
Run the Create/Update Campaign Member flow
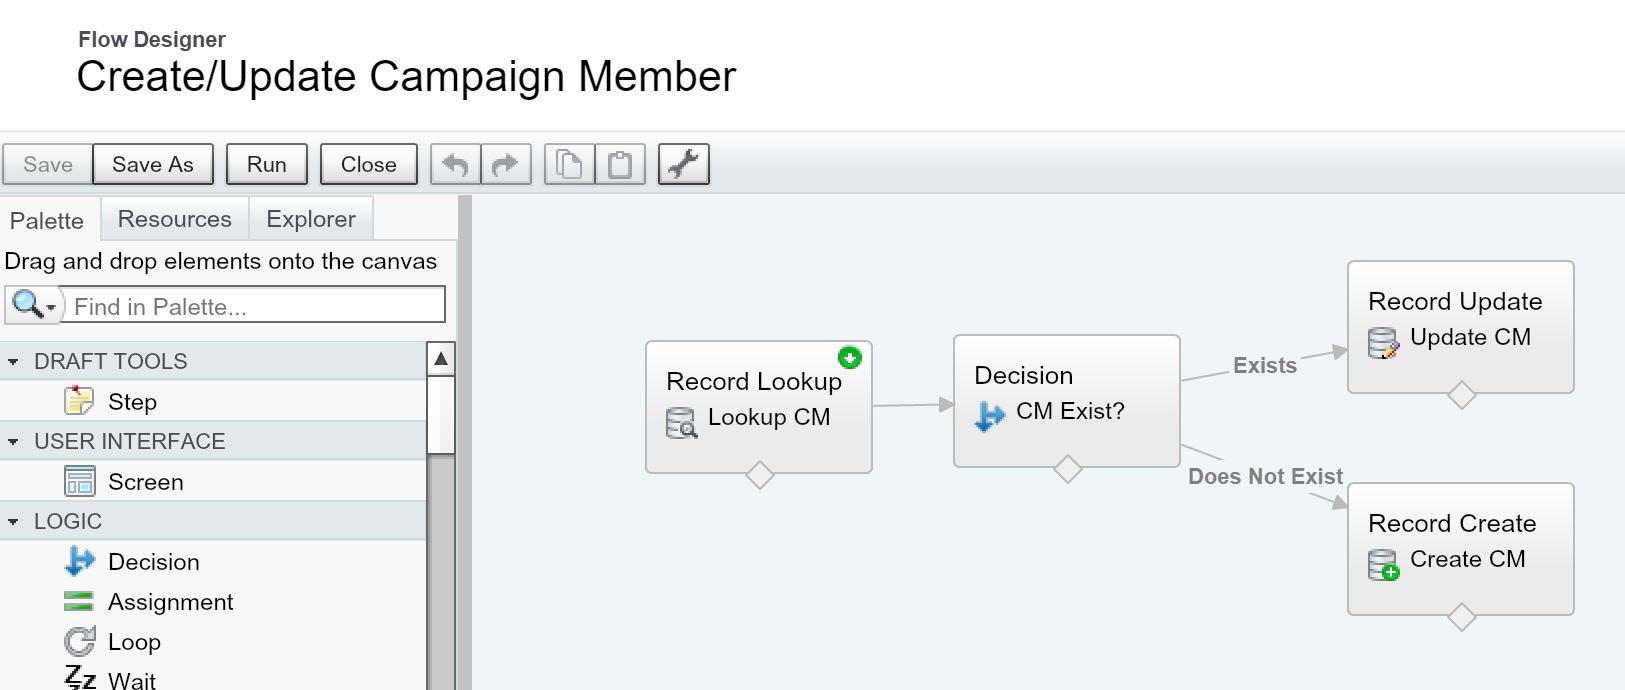tap(265, 164)
